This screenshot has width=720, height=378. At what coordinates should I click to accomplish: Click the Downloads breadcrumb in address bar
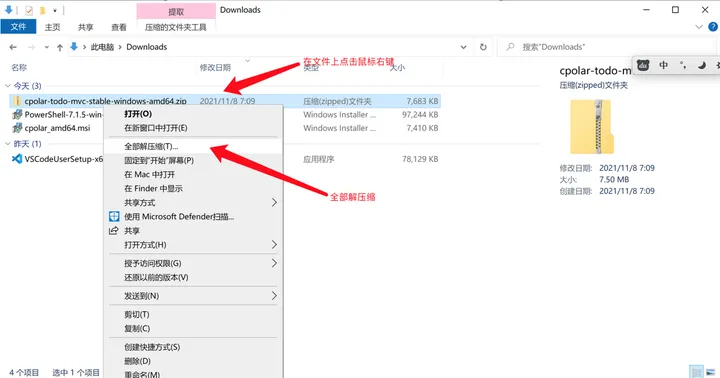pyautogui.click(x=146, y=47)
